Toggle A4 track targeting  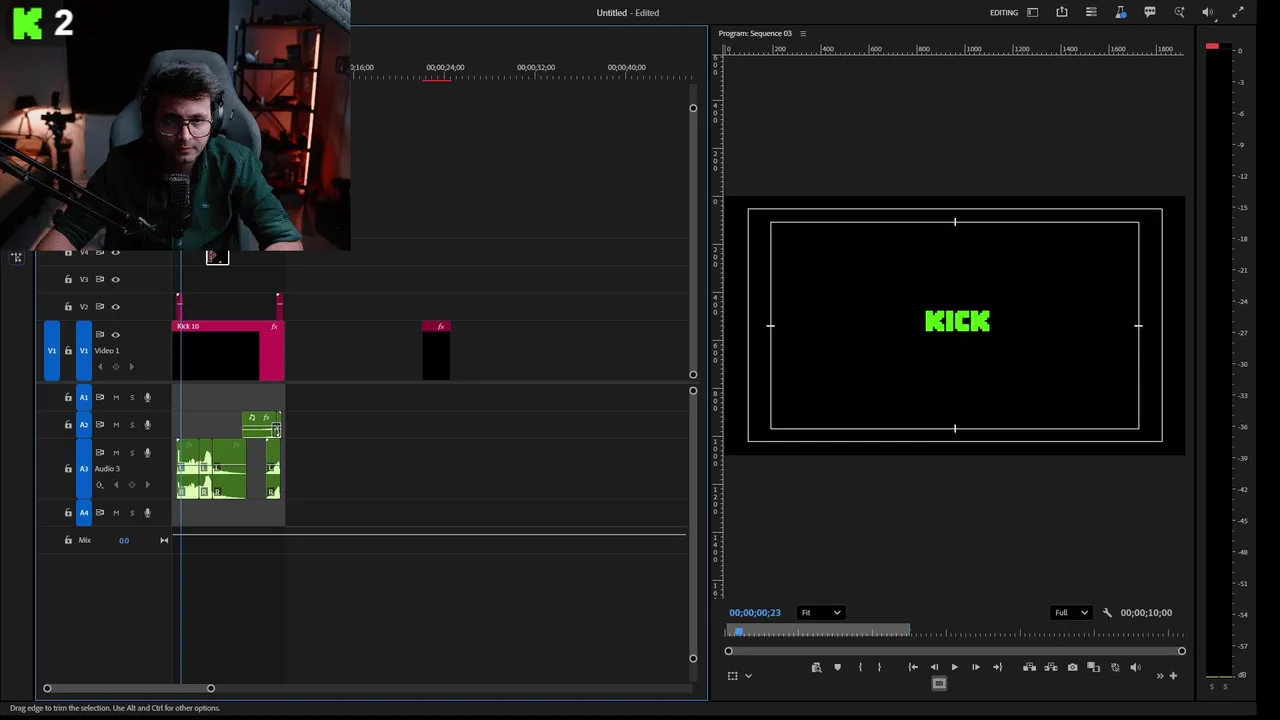click(84, 513)
